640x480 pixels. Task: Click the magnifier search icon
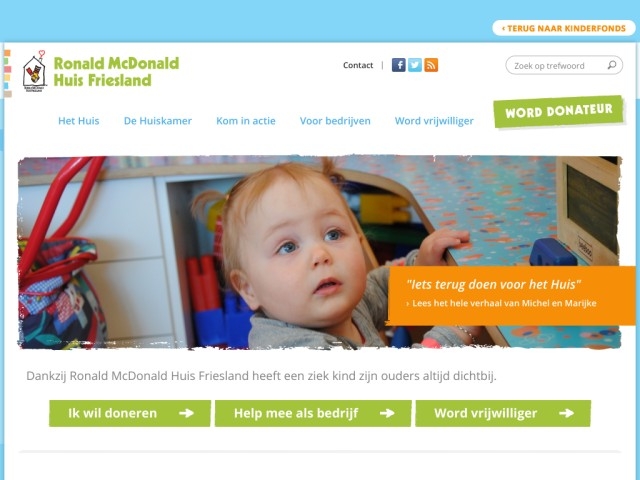click(611, 65)
